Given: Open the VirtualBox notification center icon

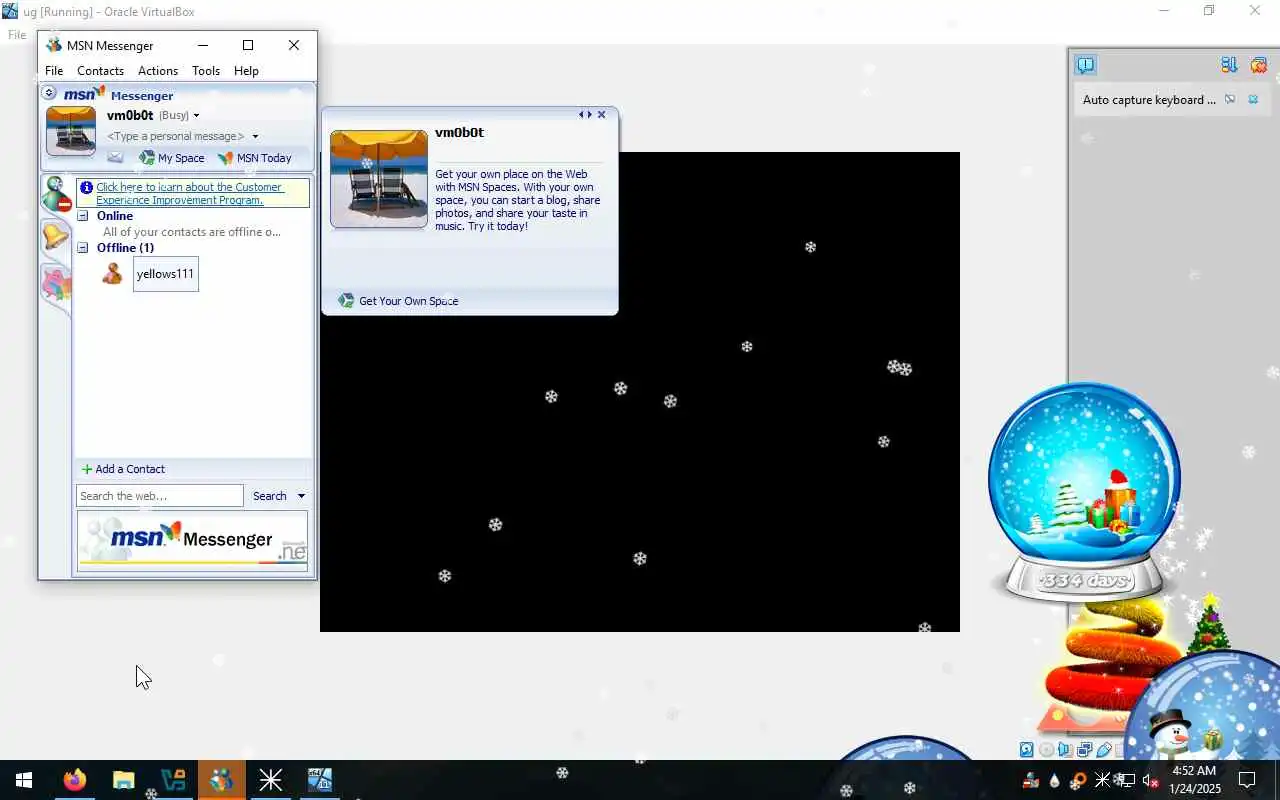Looking at the screenshot, I should [x=1085, y=65].
